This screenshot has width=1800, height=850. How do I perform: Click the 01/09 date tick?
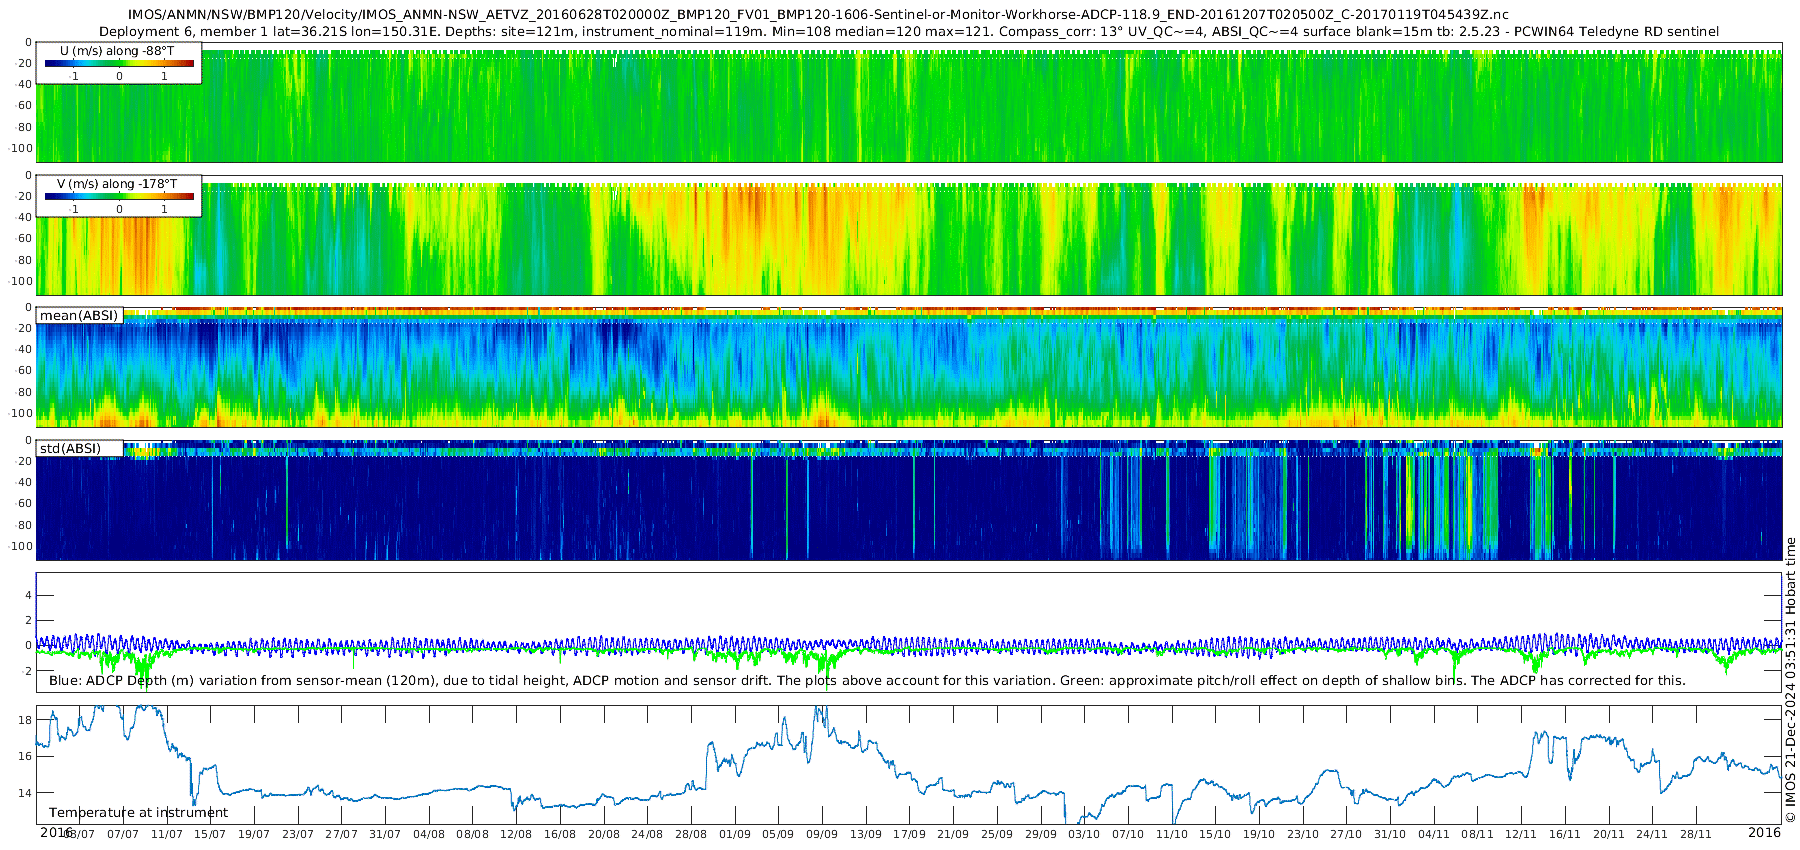coord(734,834)
